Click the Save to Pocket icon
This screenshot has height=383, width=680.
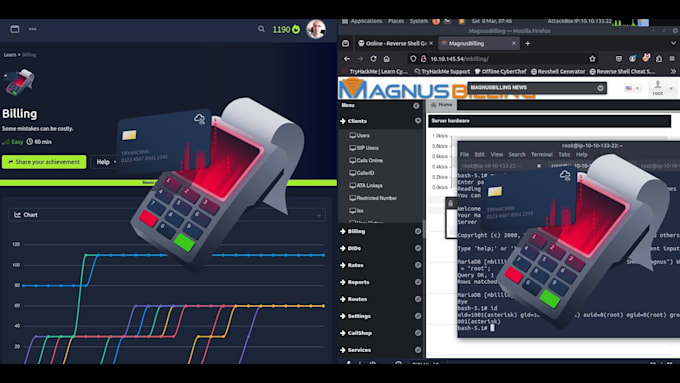[x=619, y=59]
